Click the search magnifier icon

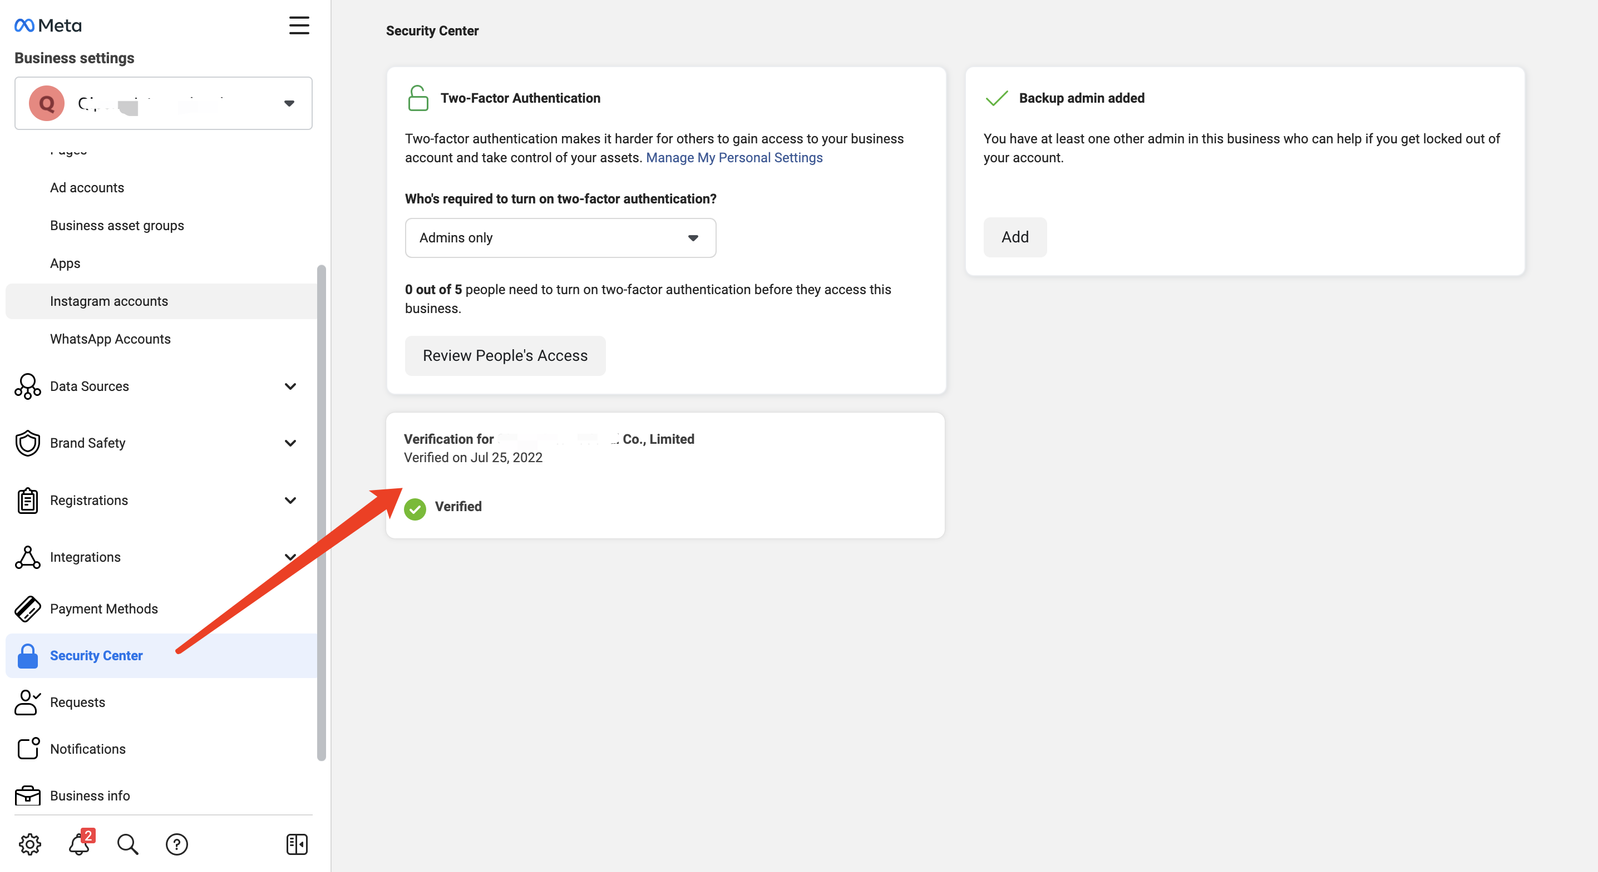tap(128, 845)
